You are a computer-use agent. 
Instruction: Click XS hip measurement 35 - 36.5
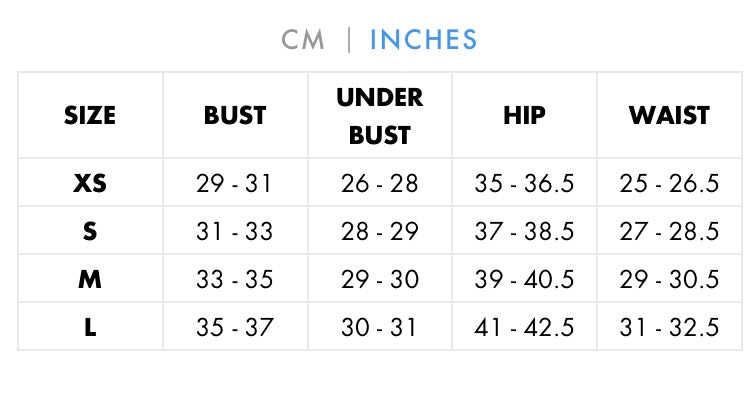(x=524, y=183)
